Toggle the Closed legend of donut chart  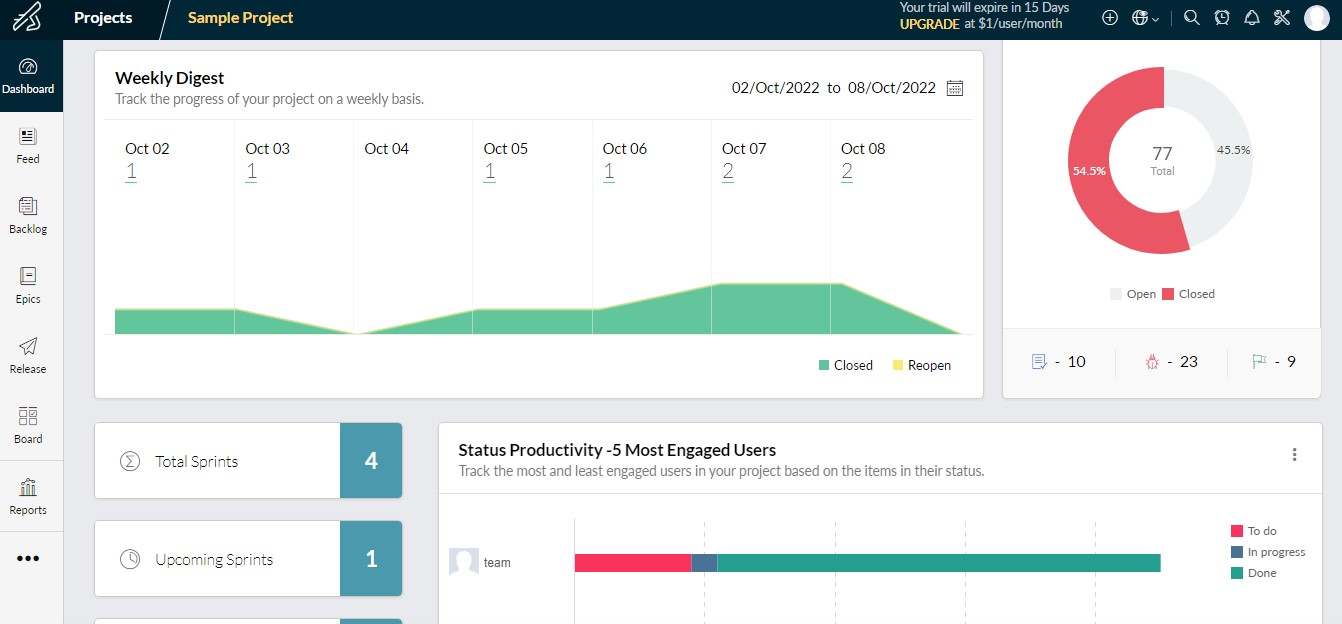click(1188, 294)
